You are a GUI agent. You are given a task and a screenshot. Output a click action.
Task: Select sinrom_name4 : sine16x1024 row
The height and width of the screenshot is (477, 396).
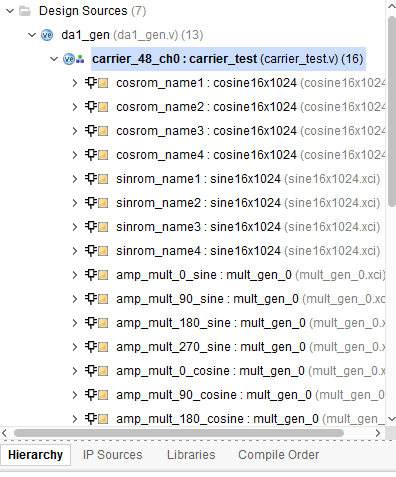tap(248, 251)
